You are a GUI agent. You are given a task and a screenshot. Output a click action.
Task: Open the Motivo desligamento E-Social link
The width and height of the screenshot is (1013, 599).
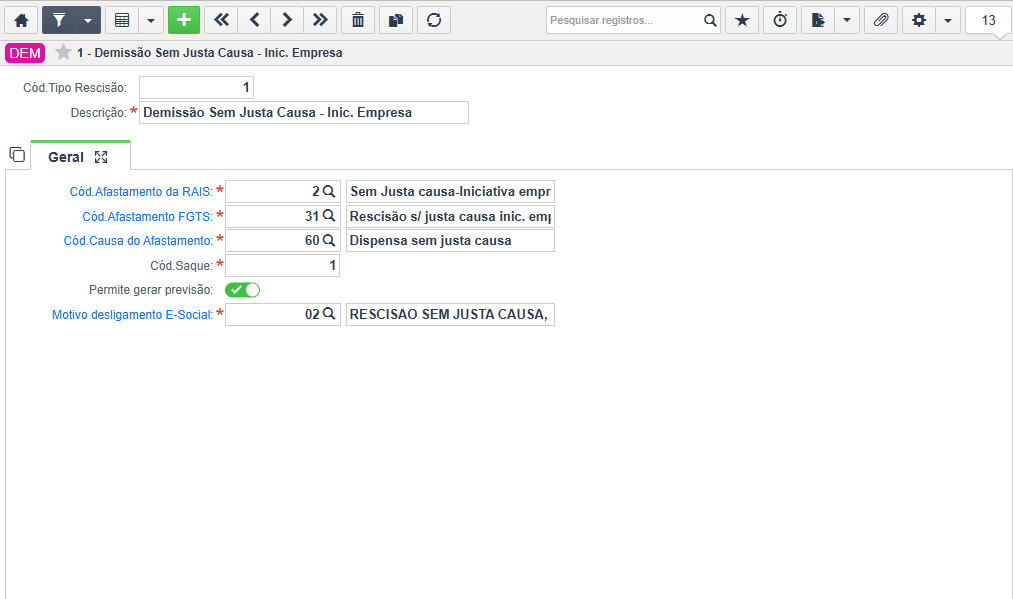(132, 315)
